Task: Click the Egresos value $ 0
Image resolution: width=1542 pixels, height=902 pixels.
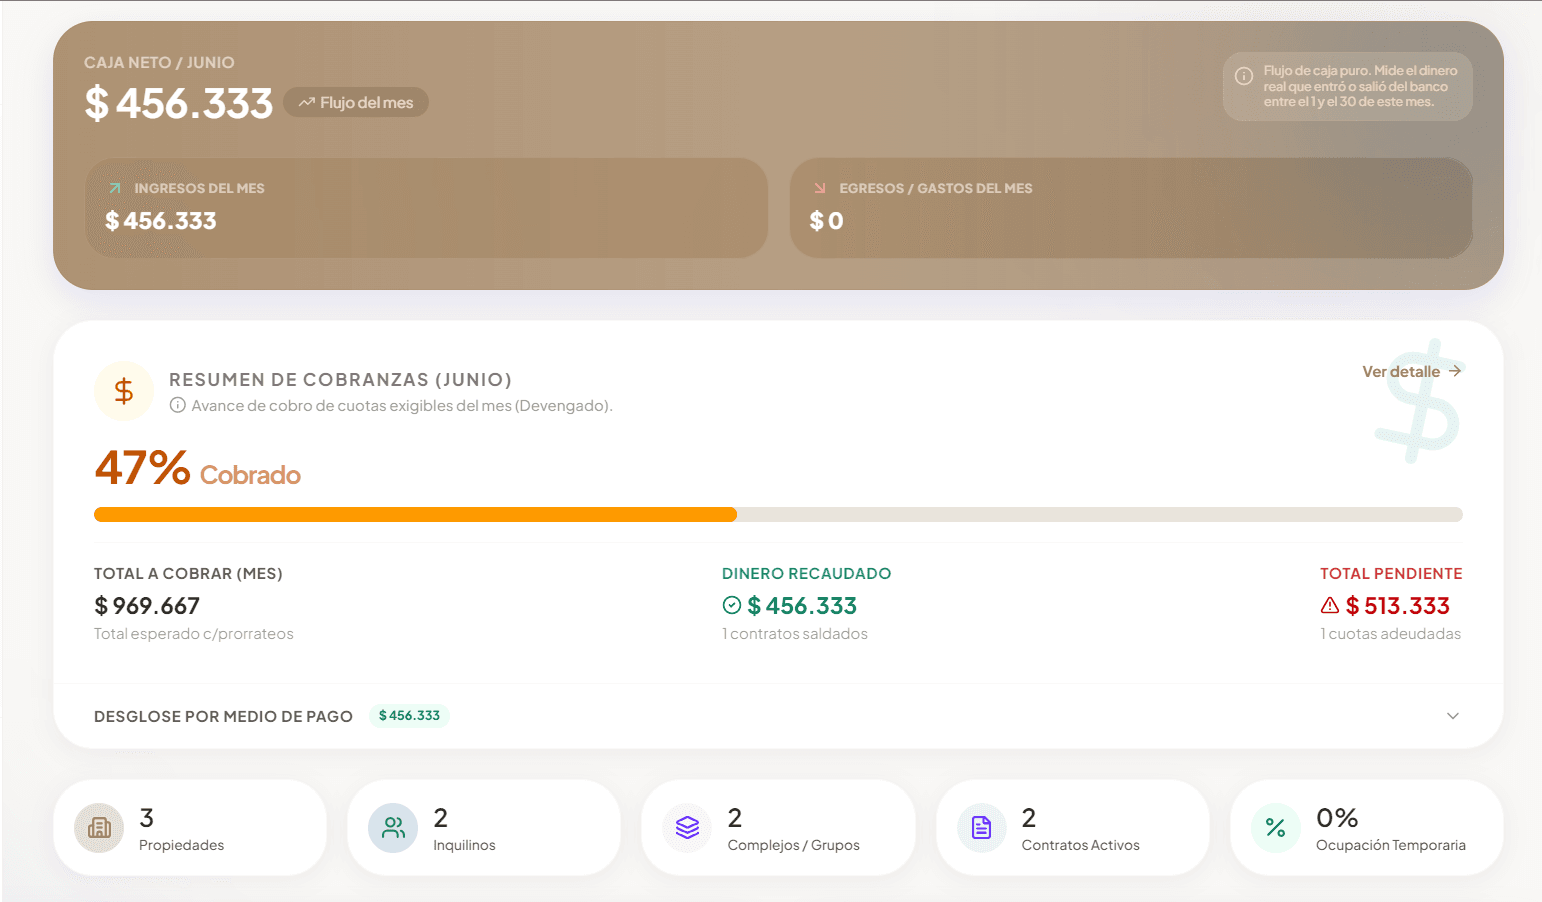Action: point(826,221)
